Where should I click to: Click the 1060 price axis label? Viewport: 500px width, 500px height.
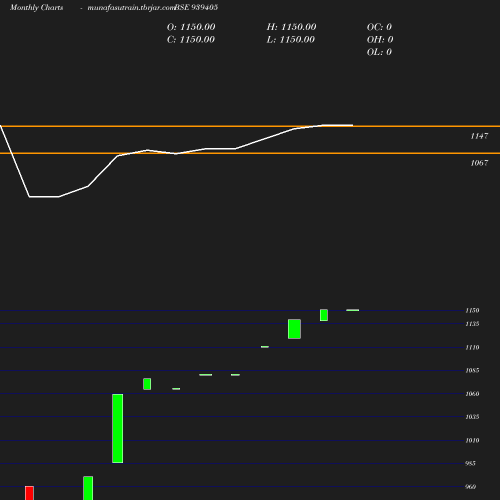(472, 394)
